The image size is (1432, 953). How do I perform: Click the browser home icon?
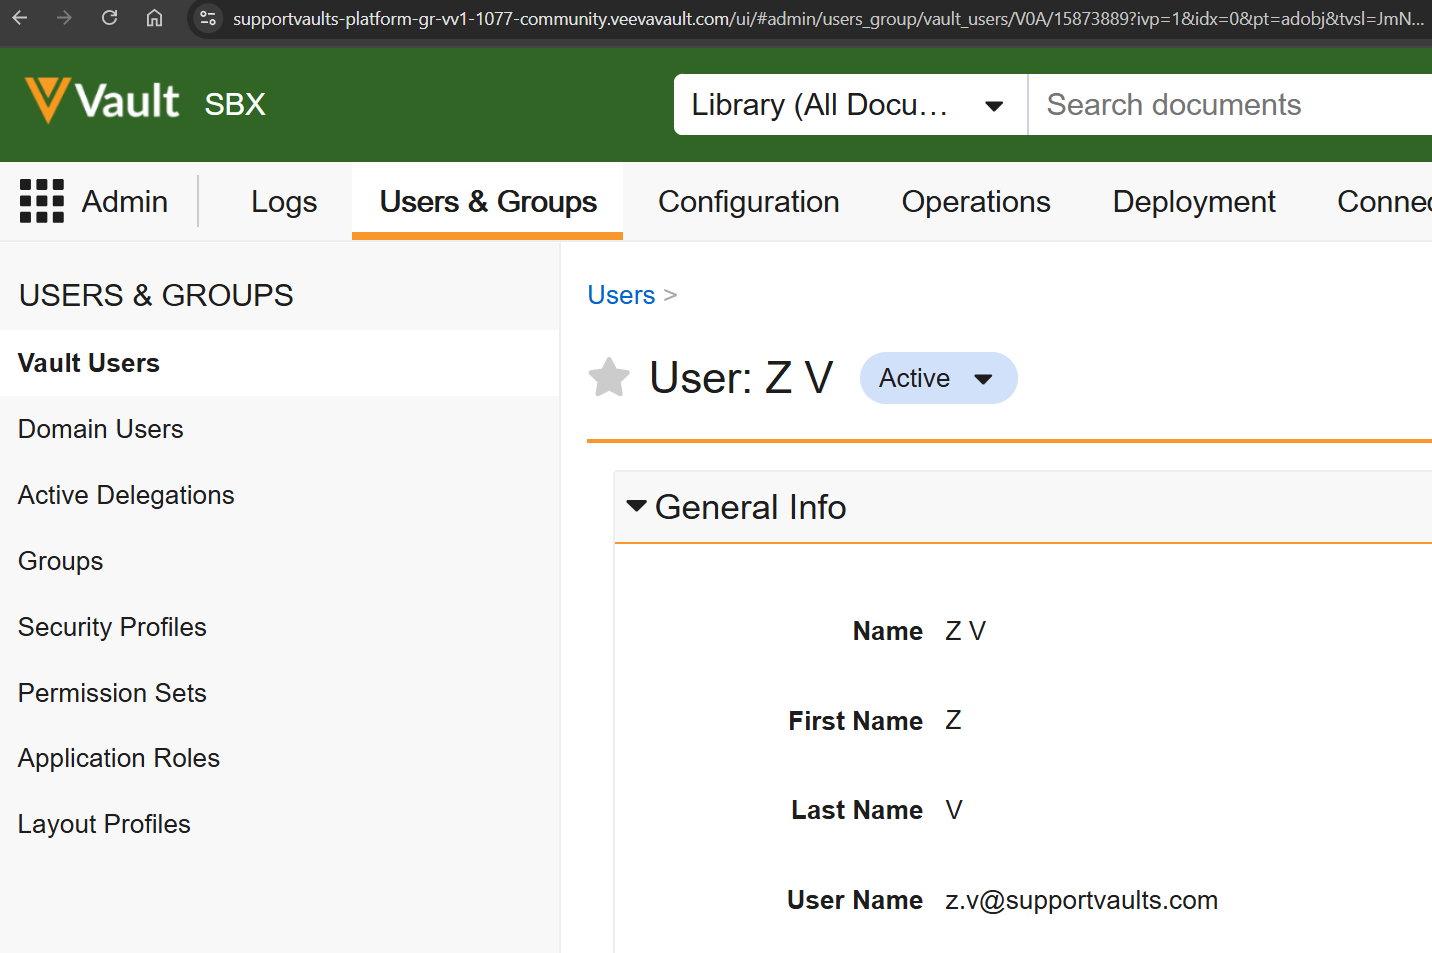(154, 18)
